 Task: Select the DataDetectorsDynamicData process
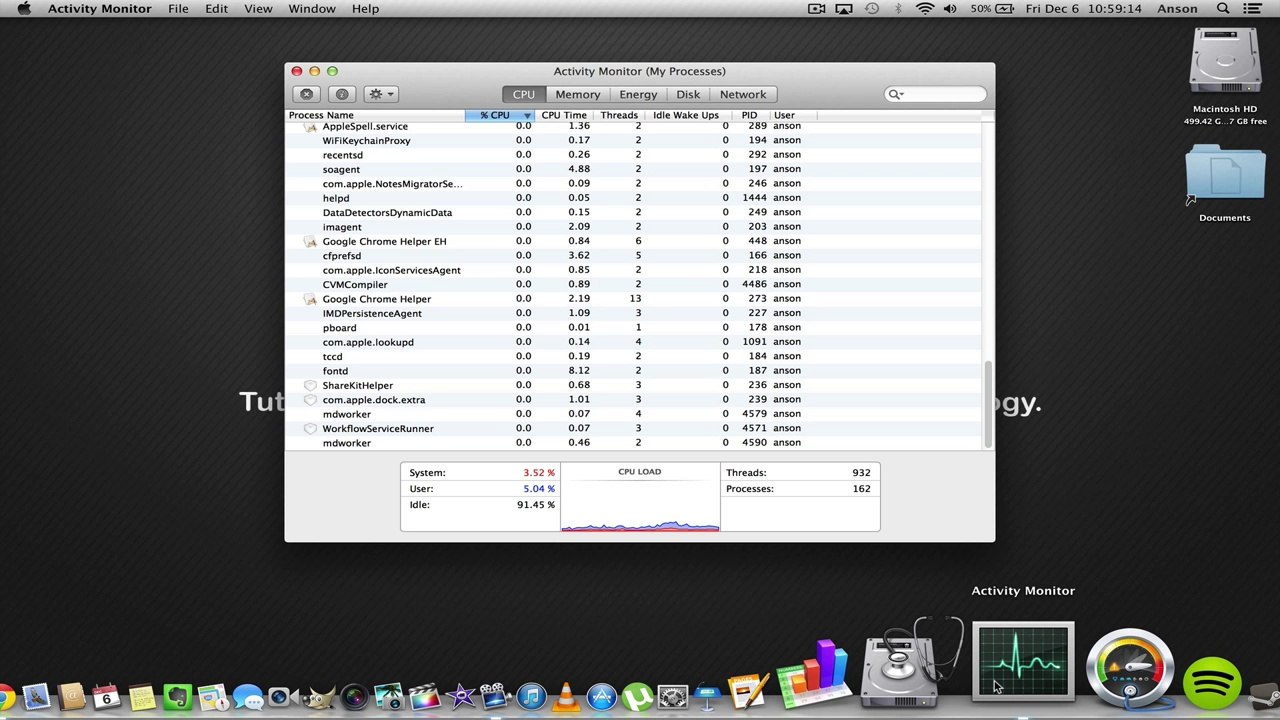[x=634, y=212]
